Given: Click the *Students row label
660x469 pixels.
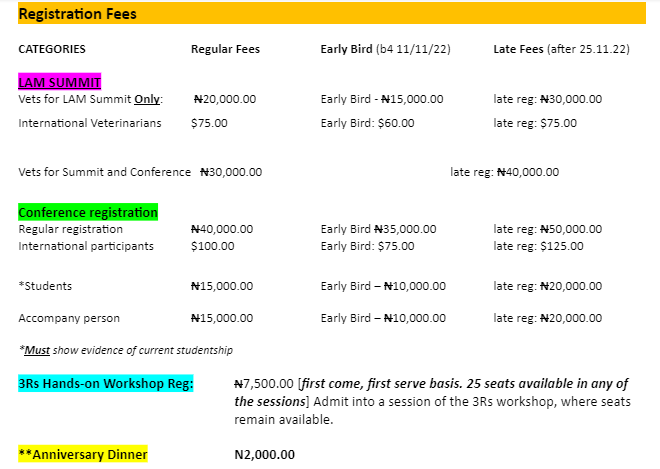Looking at the screenshot, I should point(45,286).
